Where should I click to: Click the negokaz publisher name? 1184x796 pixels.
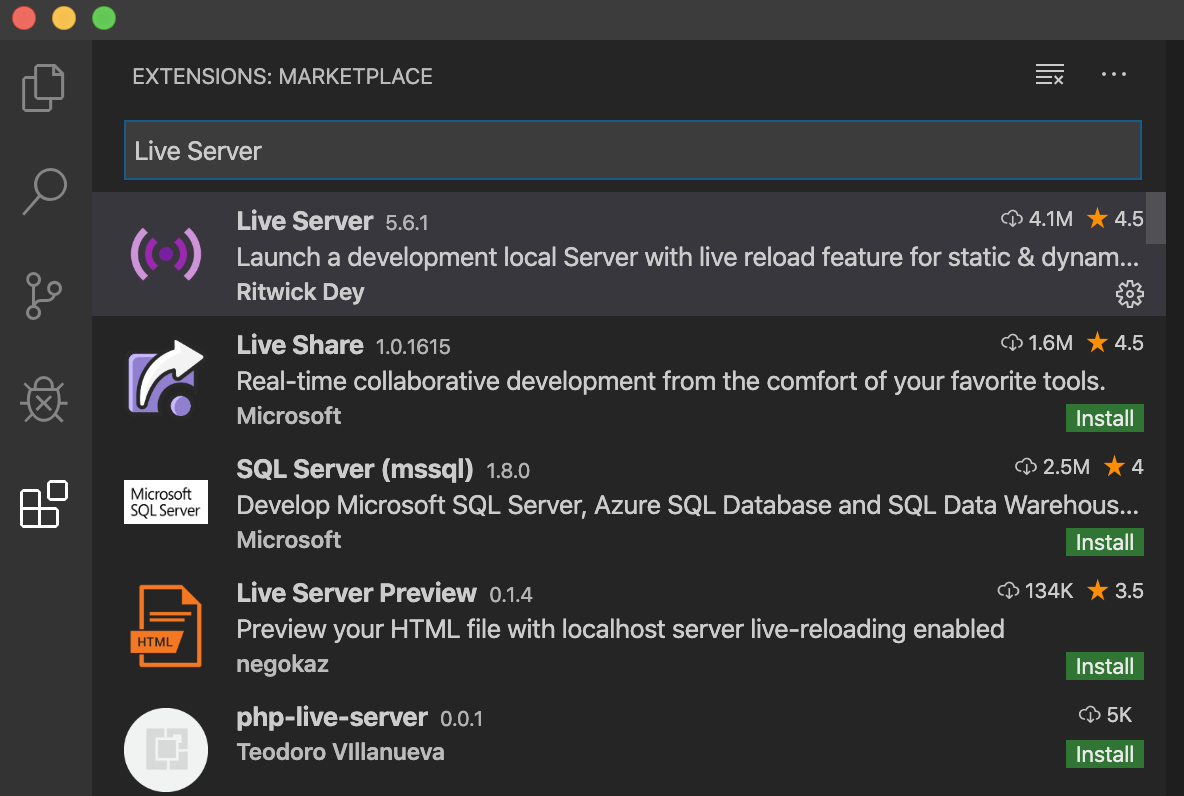pos(282,664)
